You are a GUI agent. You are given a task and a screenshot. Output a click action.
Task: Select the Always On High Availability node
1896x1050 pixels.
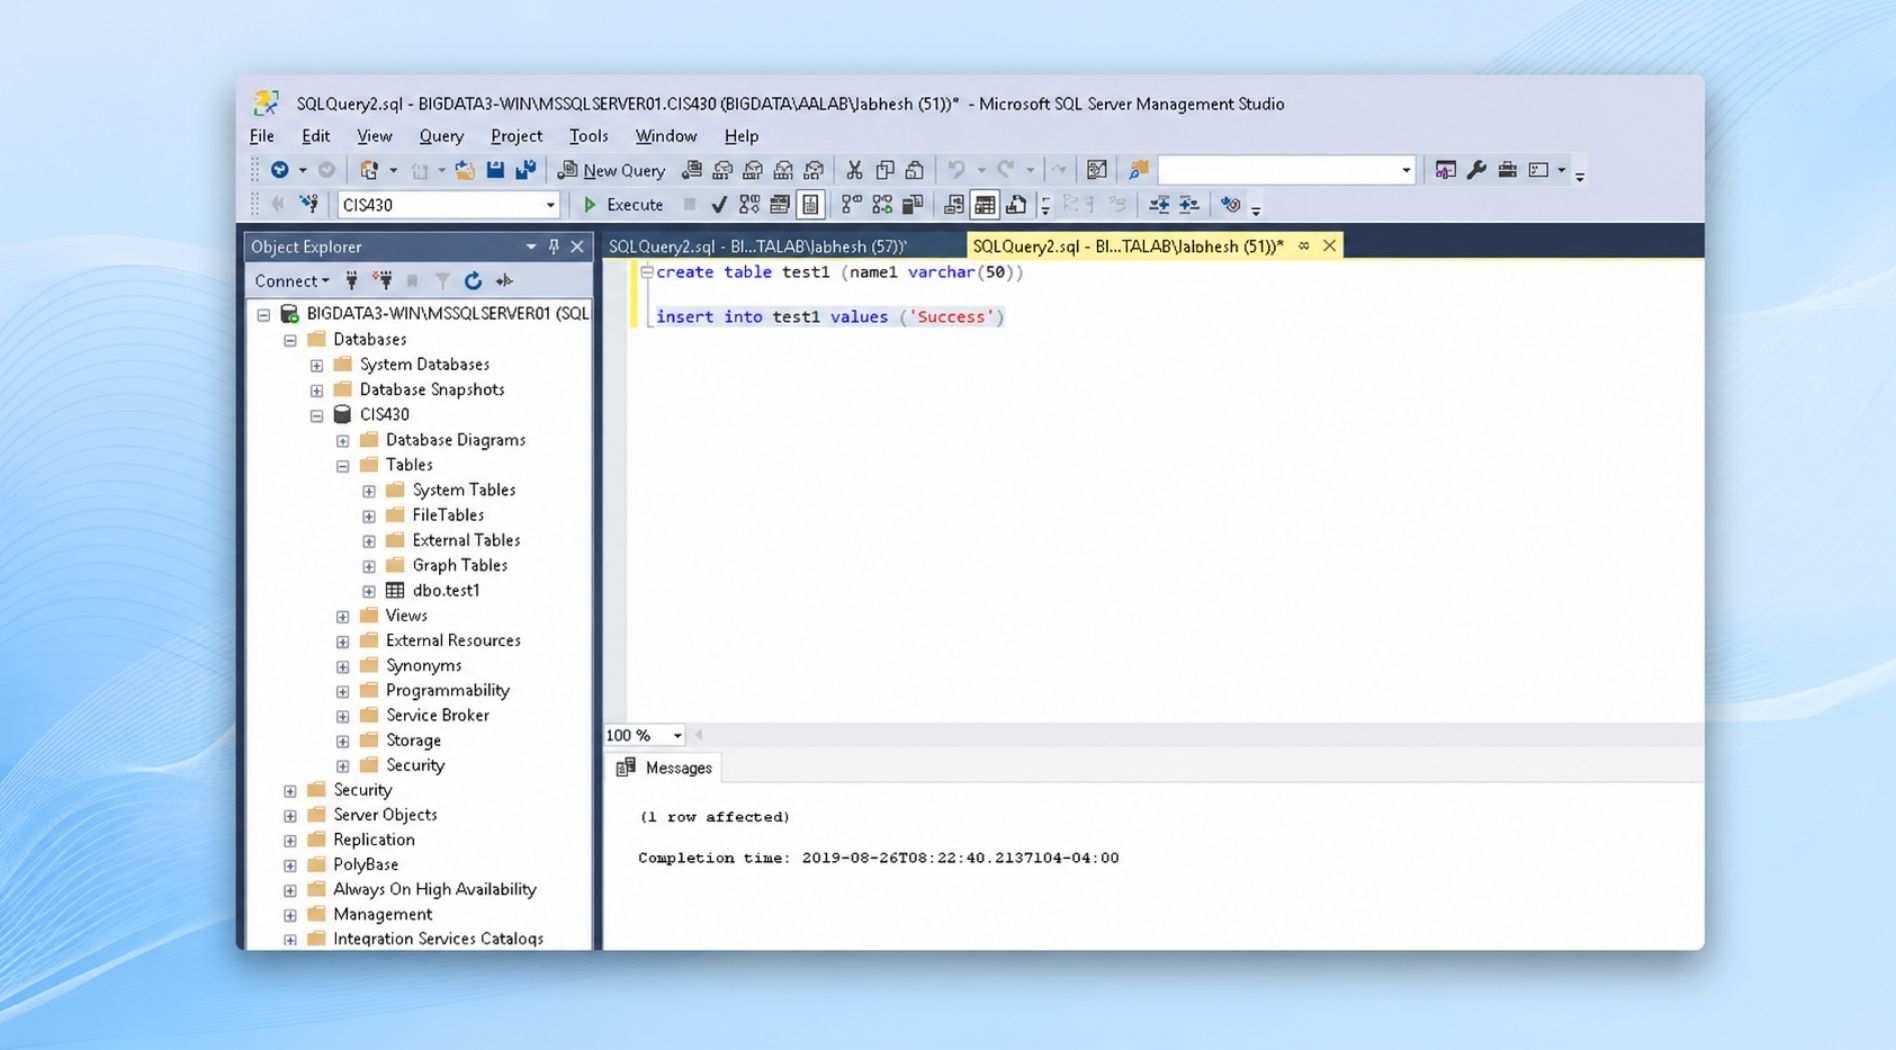click(x=434, y=890)
